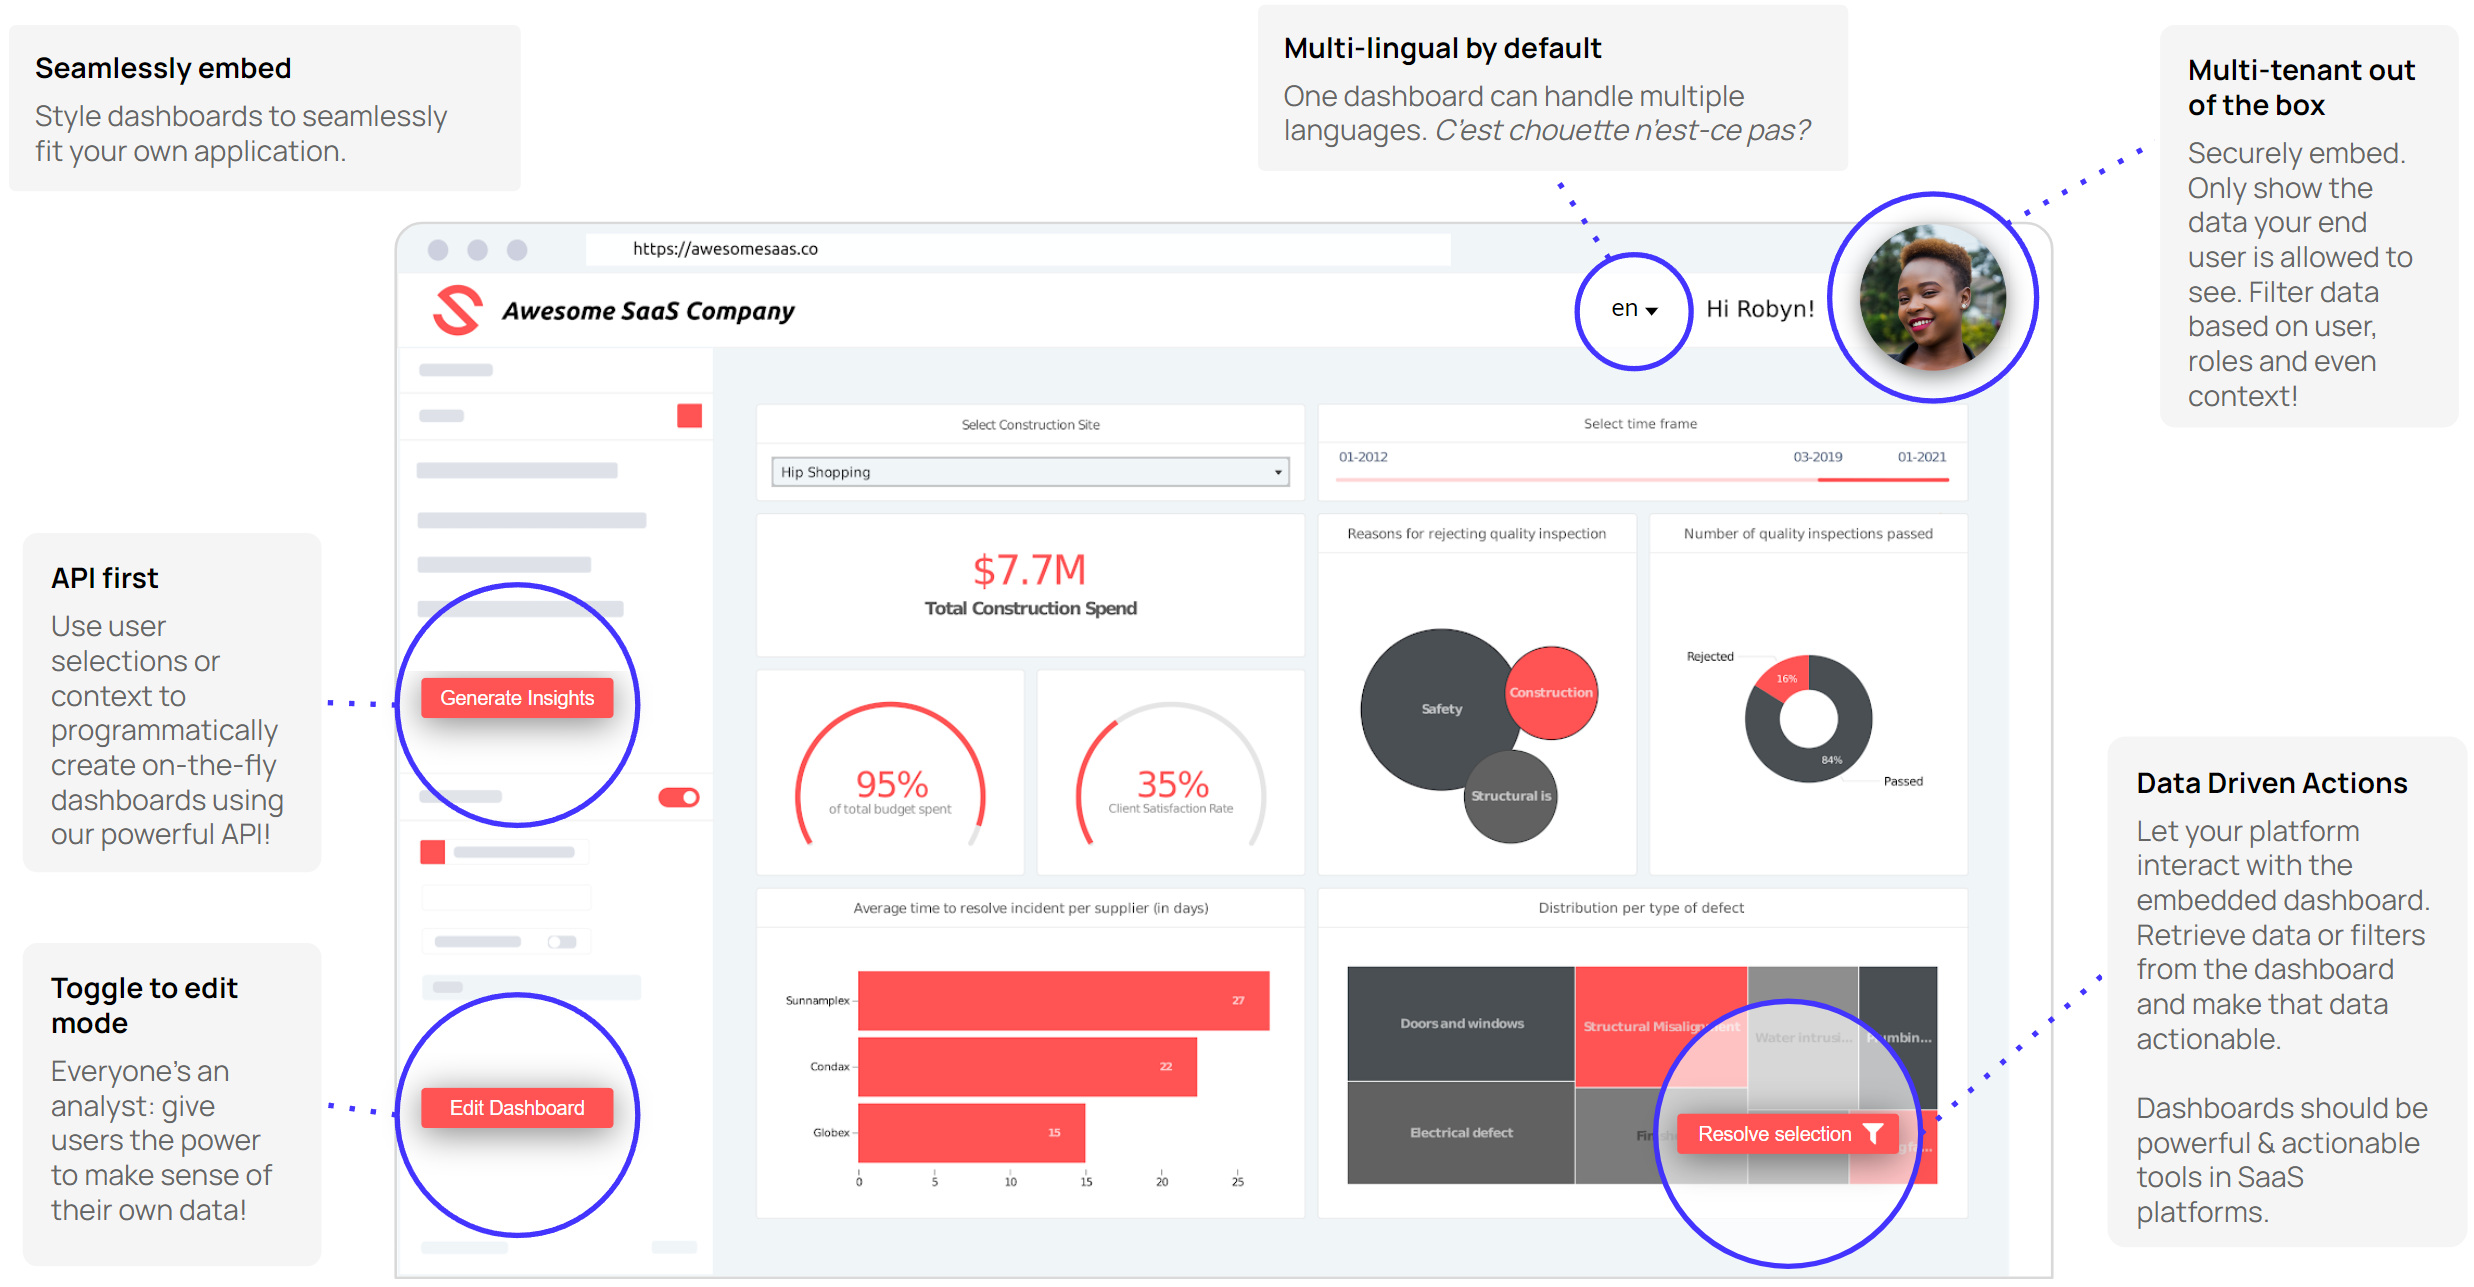2474x1287 pixels.
Task: Click the red Construction bubble
Action: point(1551,692)
